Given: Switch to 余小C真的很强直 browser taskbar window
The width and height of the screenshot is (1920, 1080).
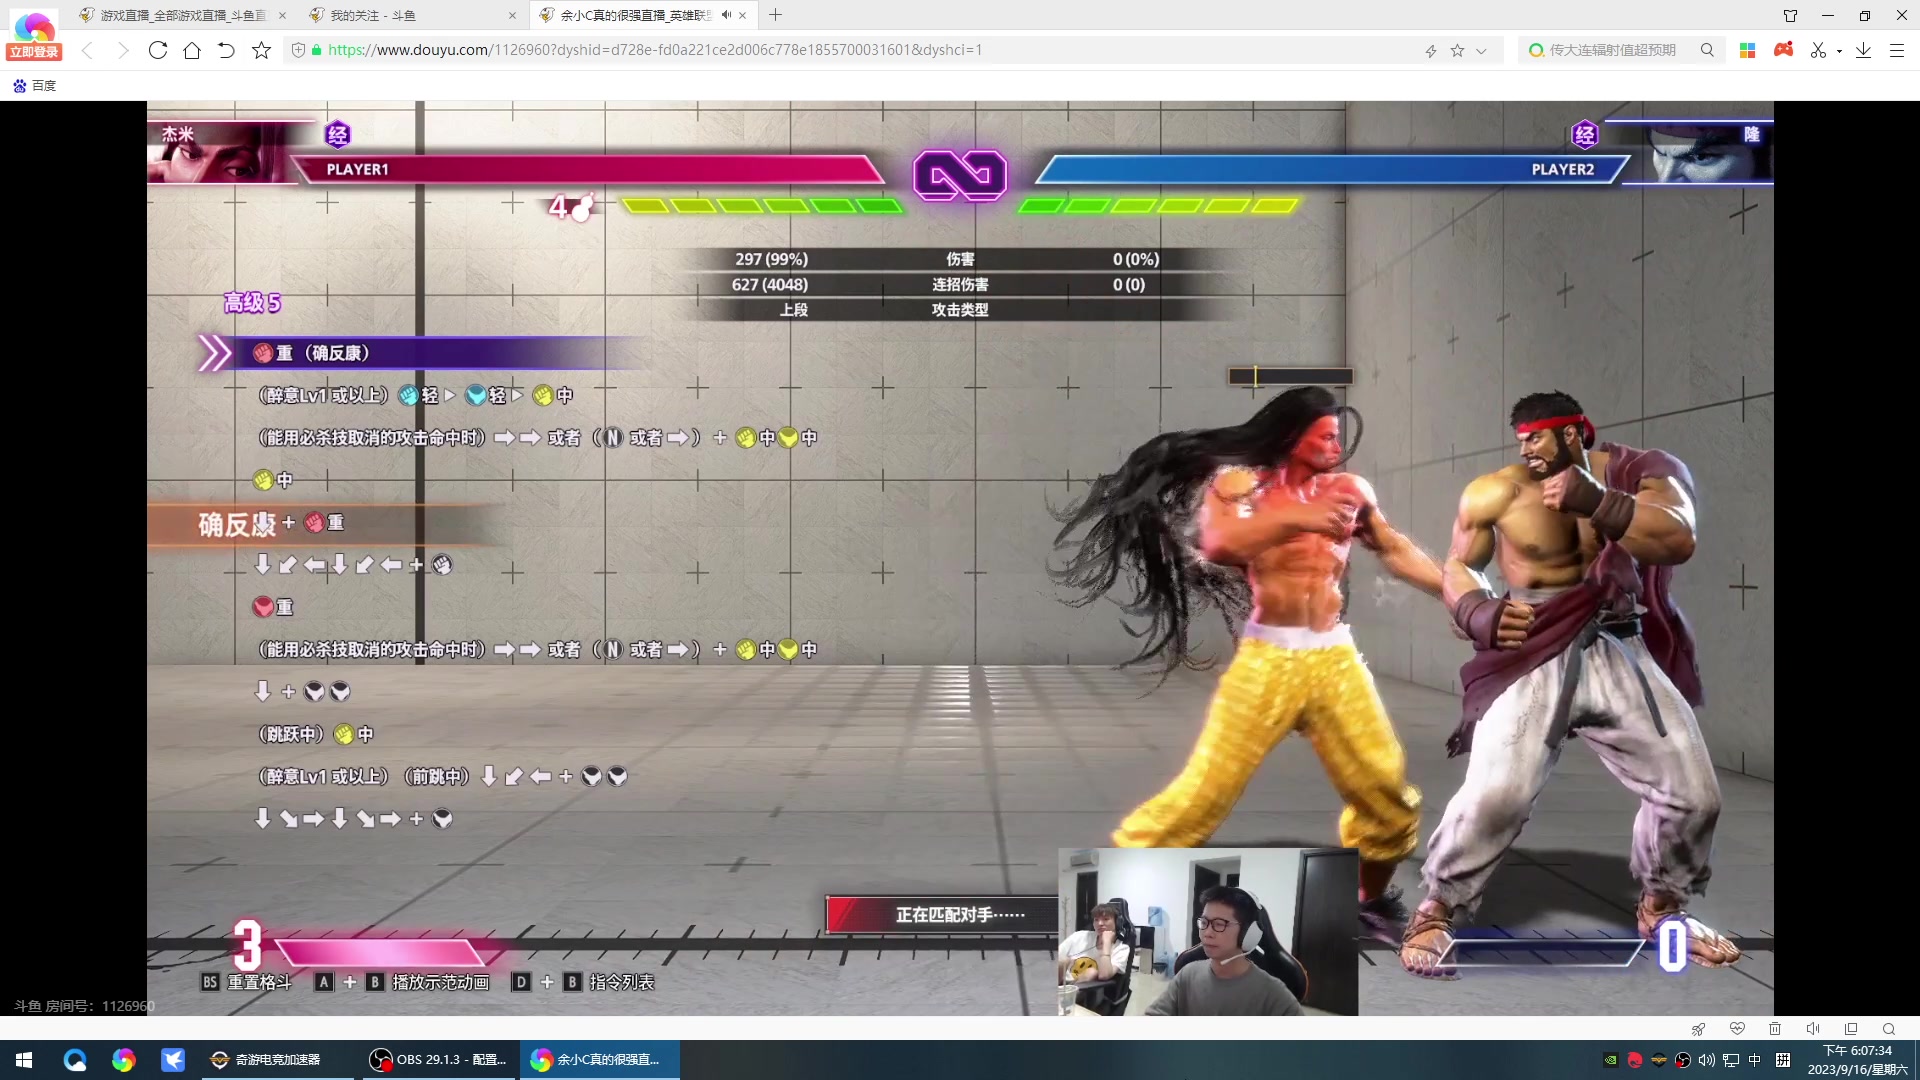Looking at the screenshot, I should point(600,1060).
